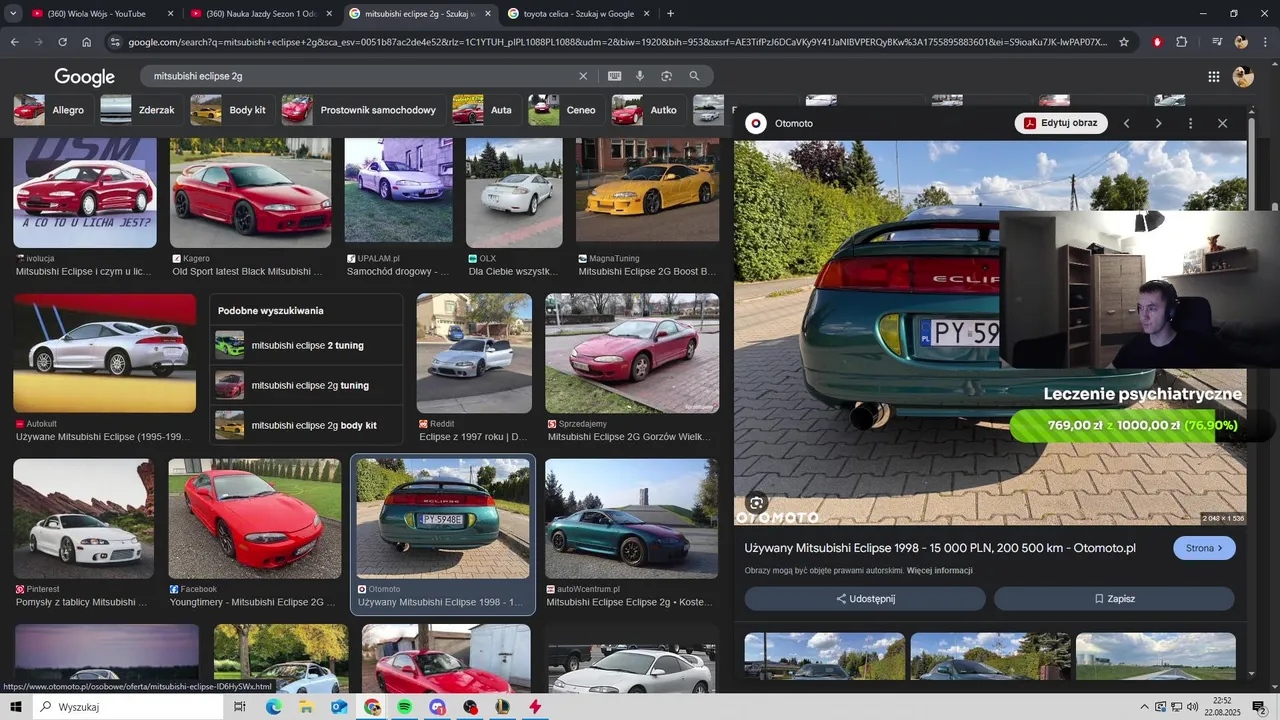Open the ivolucja Mitsubishi Eclipse image result
The width and height of the screenshot is (1280, 720).
click(x=85, y=193)
